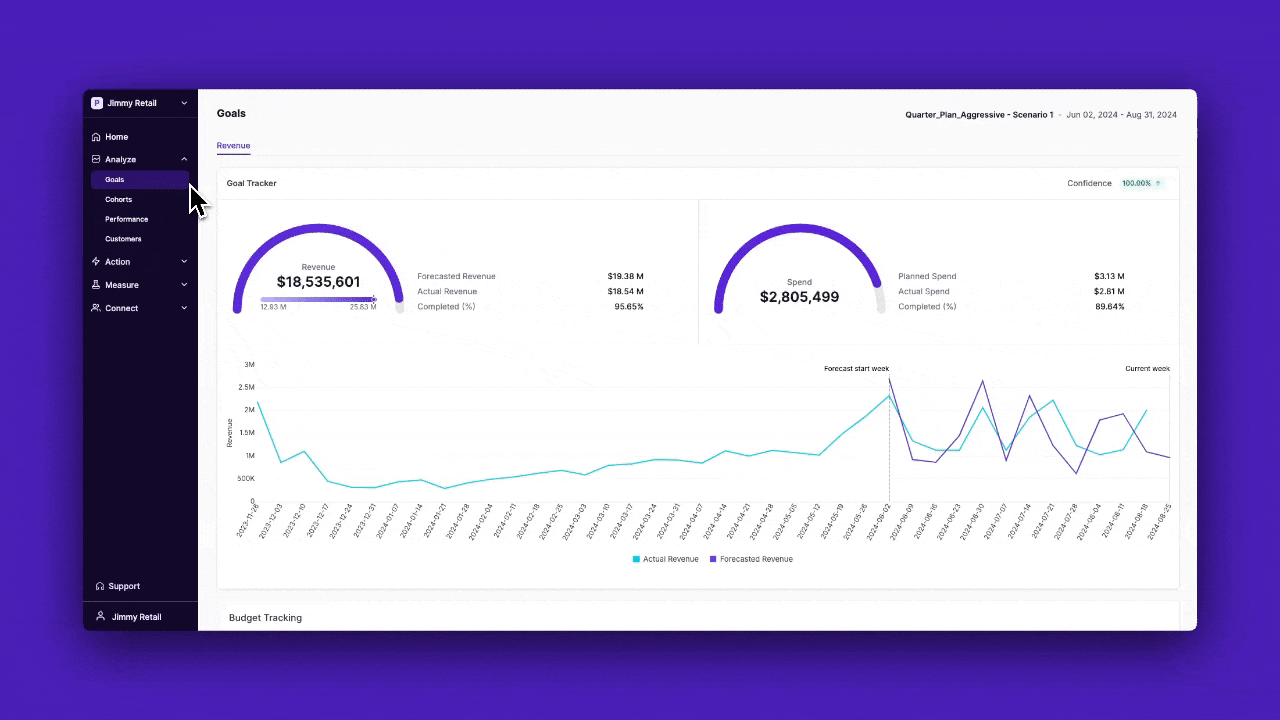Click the Planned Spend $3.13 M value
This screenshot has height=720, width=1280.
tap(1109, 277)
